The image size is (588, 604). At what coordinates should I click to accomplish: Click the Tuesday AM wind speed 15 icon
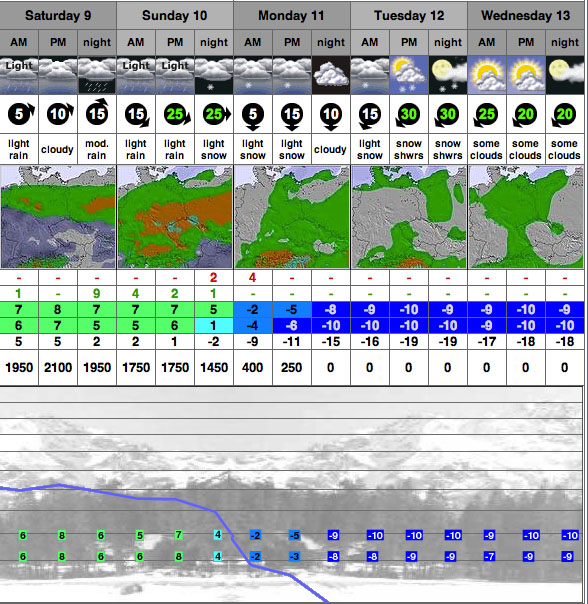[369, 116]
